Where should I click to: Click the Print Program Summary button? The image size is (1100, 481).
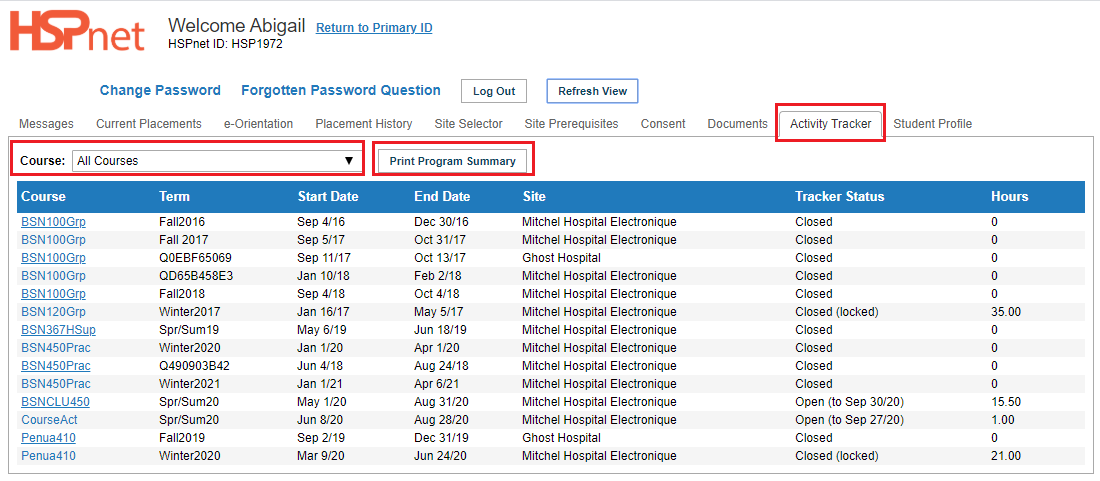(452, 161)
